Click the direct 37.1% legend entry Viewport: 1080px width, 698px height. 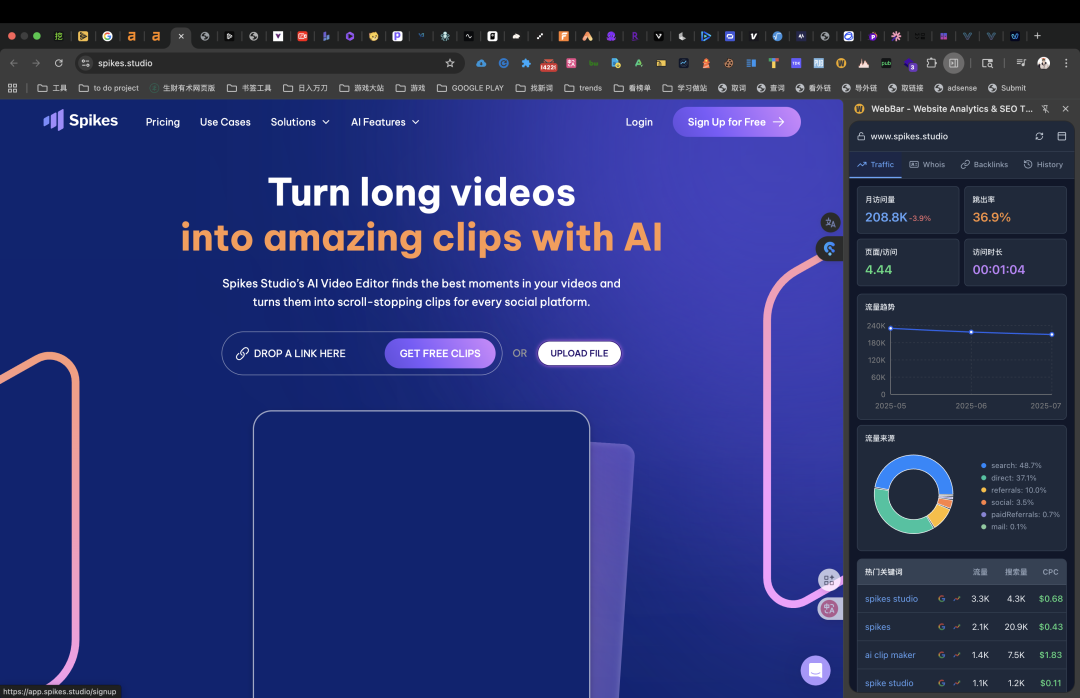(1008, 478)
